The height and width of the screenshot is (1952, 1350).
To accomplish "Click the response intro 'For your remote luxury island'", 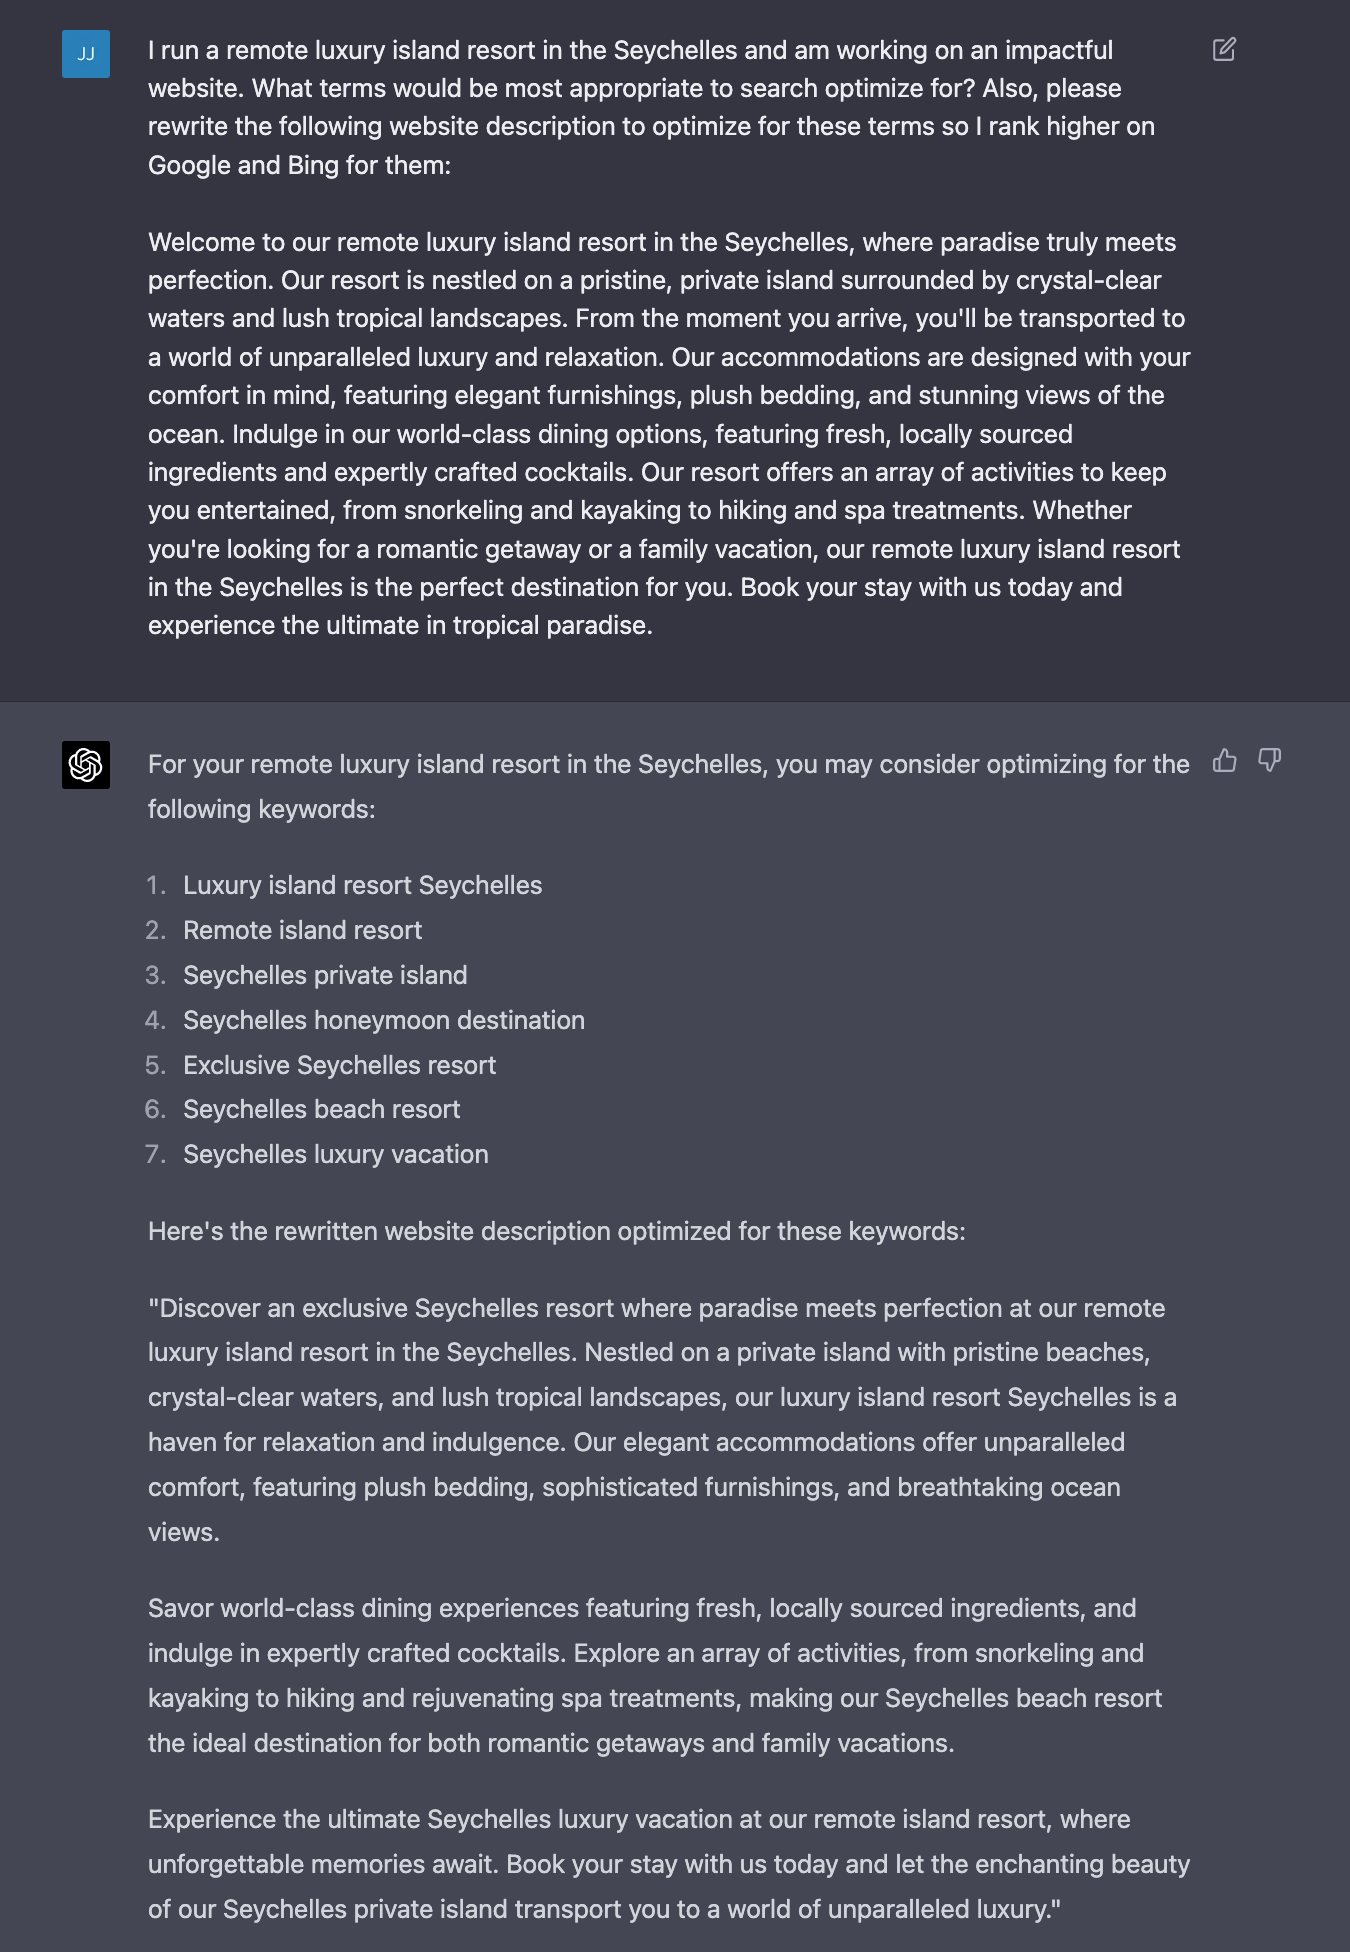I will point(669,786).
